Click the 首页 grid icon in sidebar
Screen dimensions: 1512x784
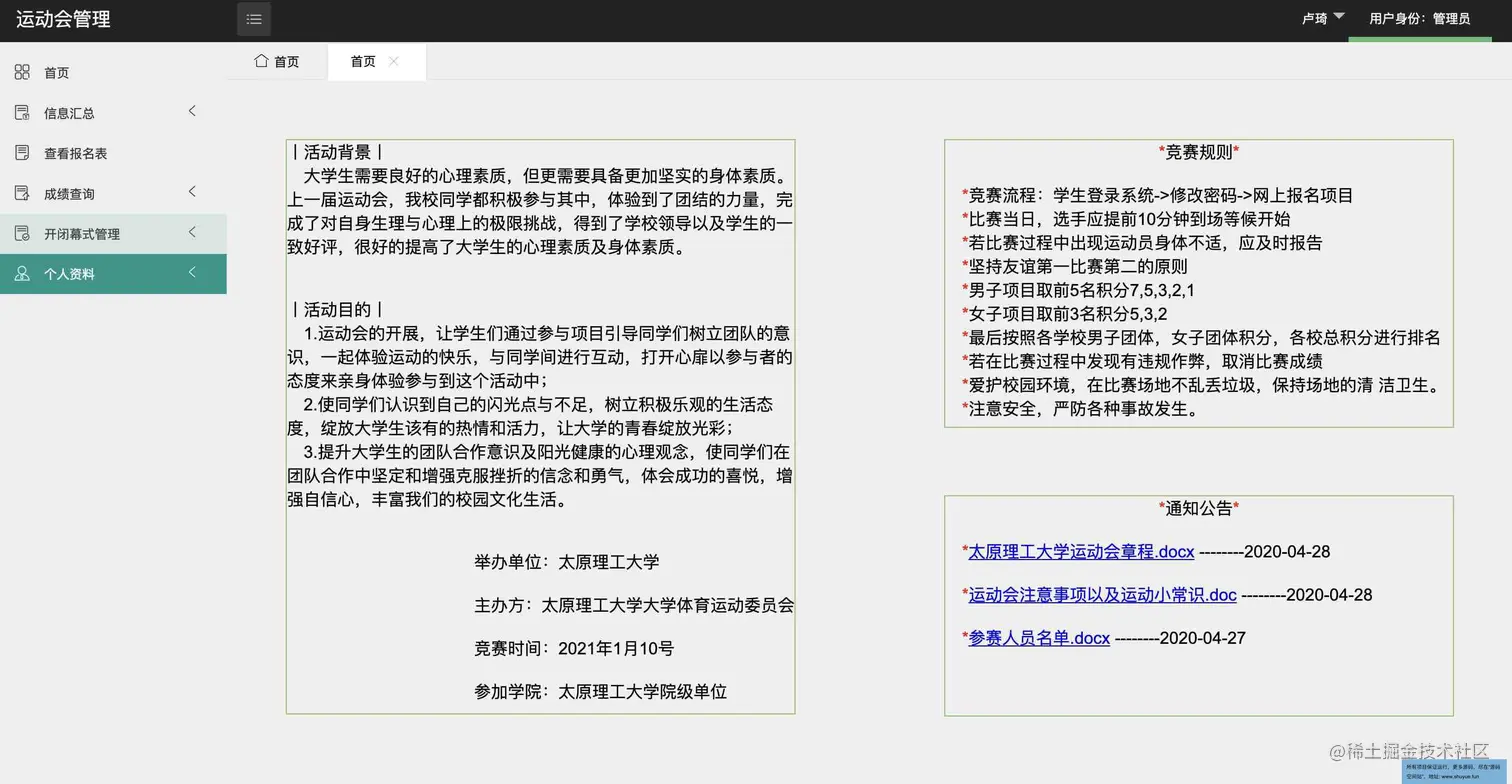[x=22, y=72]
